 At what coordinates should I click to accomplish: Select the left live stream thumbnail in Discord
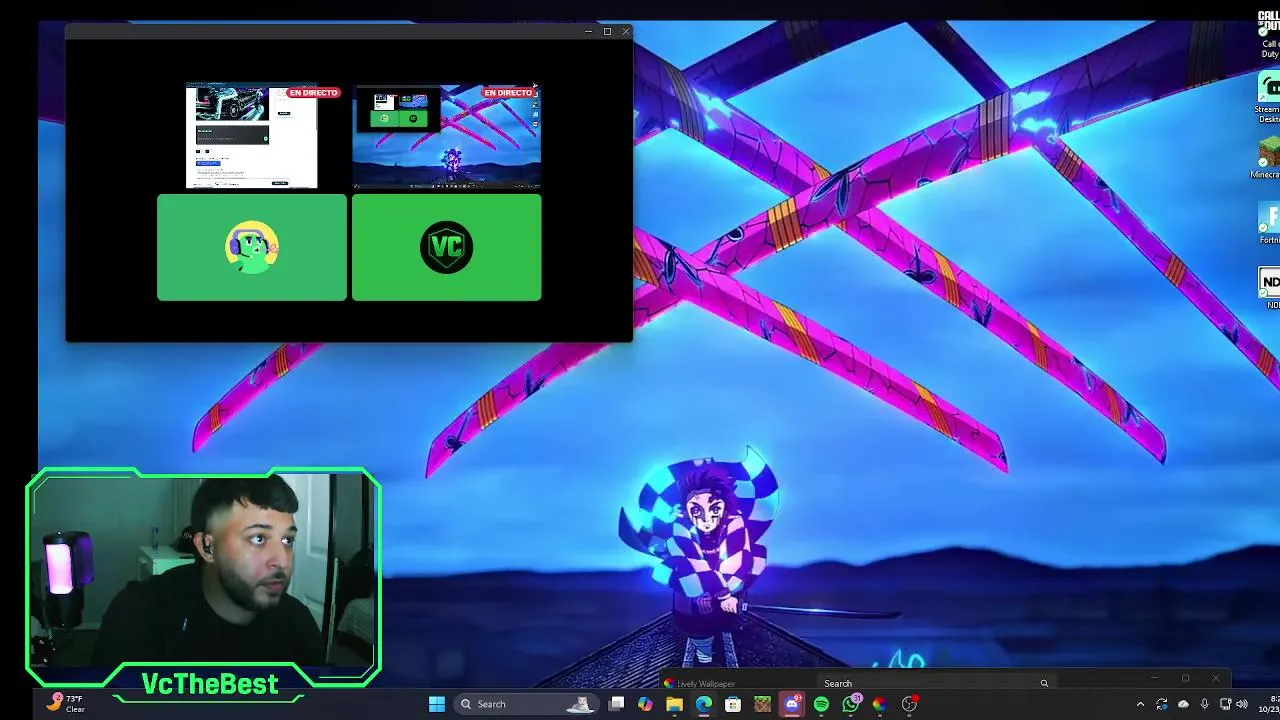[252, 136]
